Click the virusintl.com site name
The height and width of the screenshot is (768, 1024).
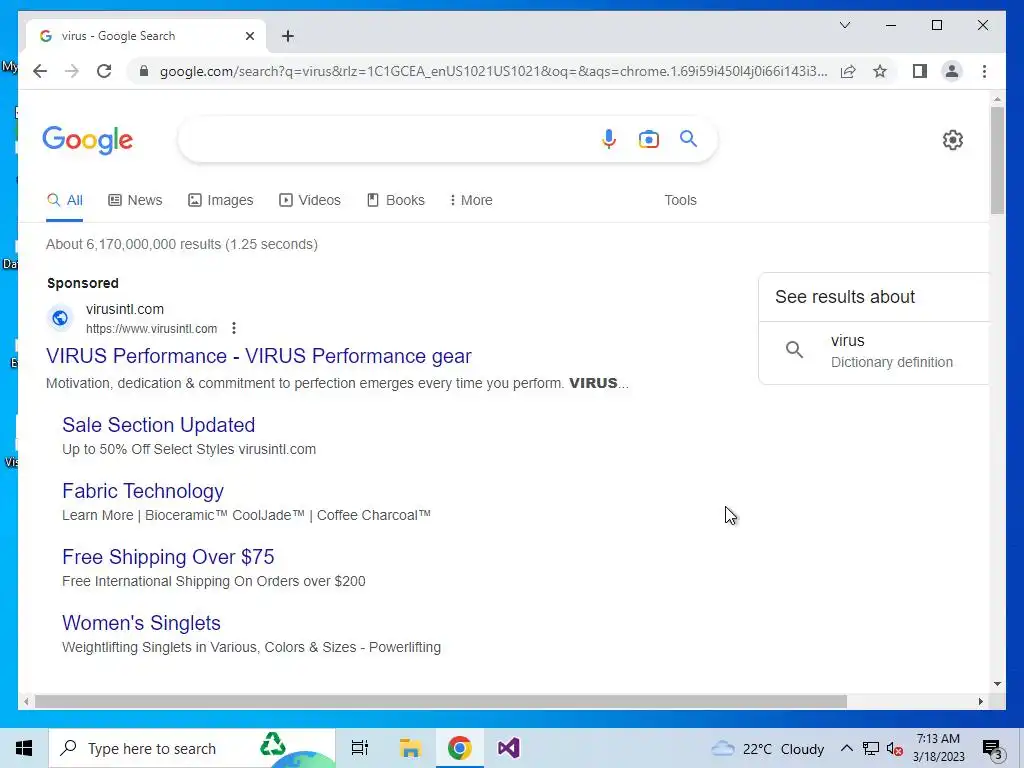125,309
